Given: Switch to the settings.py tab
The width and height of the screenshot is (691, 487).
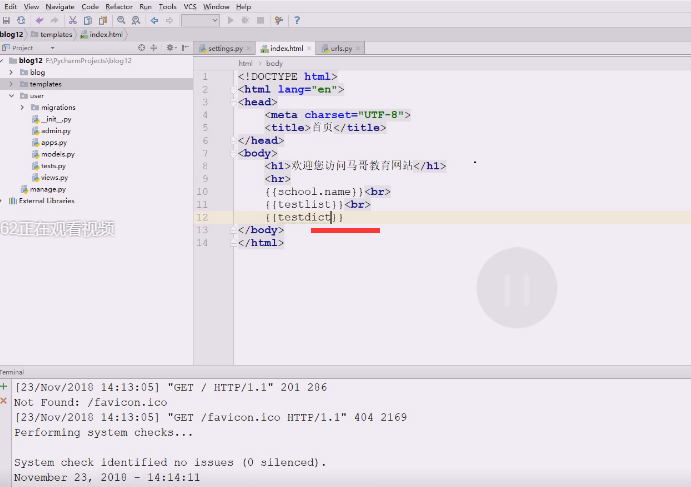Looking at the screenshot, I should (x=225, y=48).
